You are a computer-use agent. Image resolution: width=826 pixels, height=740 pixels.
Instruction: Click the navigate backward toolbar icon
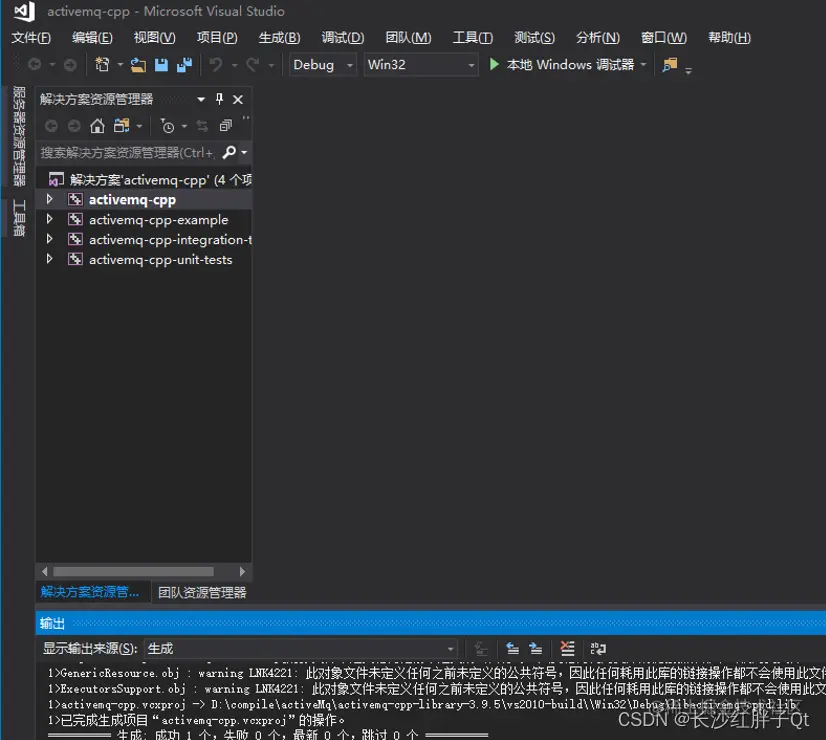pos(35,65)
